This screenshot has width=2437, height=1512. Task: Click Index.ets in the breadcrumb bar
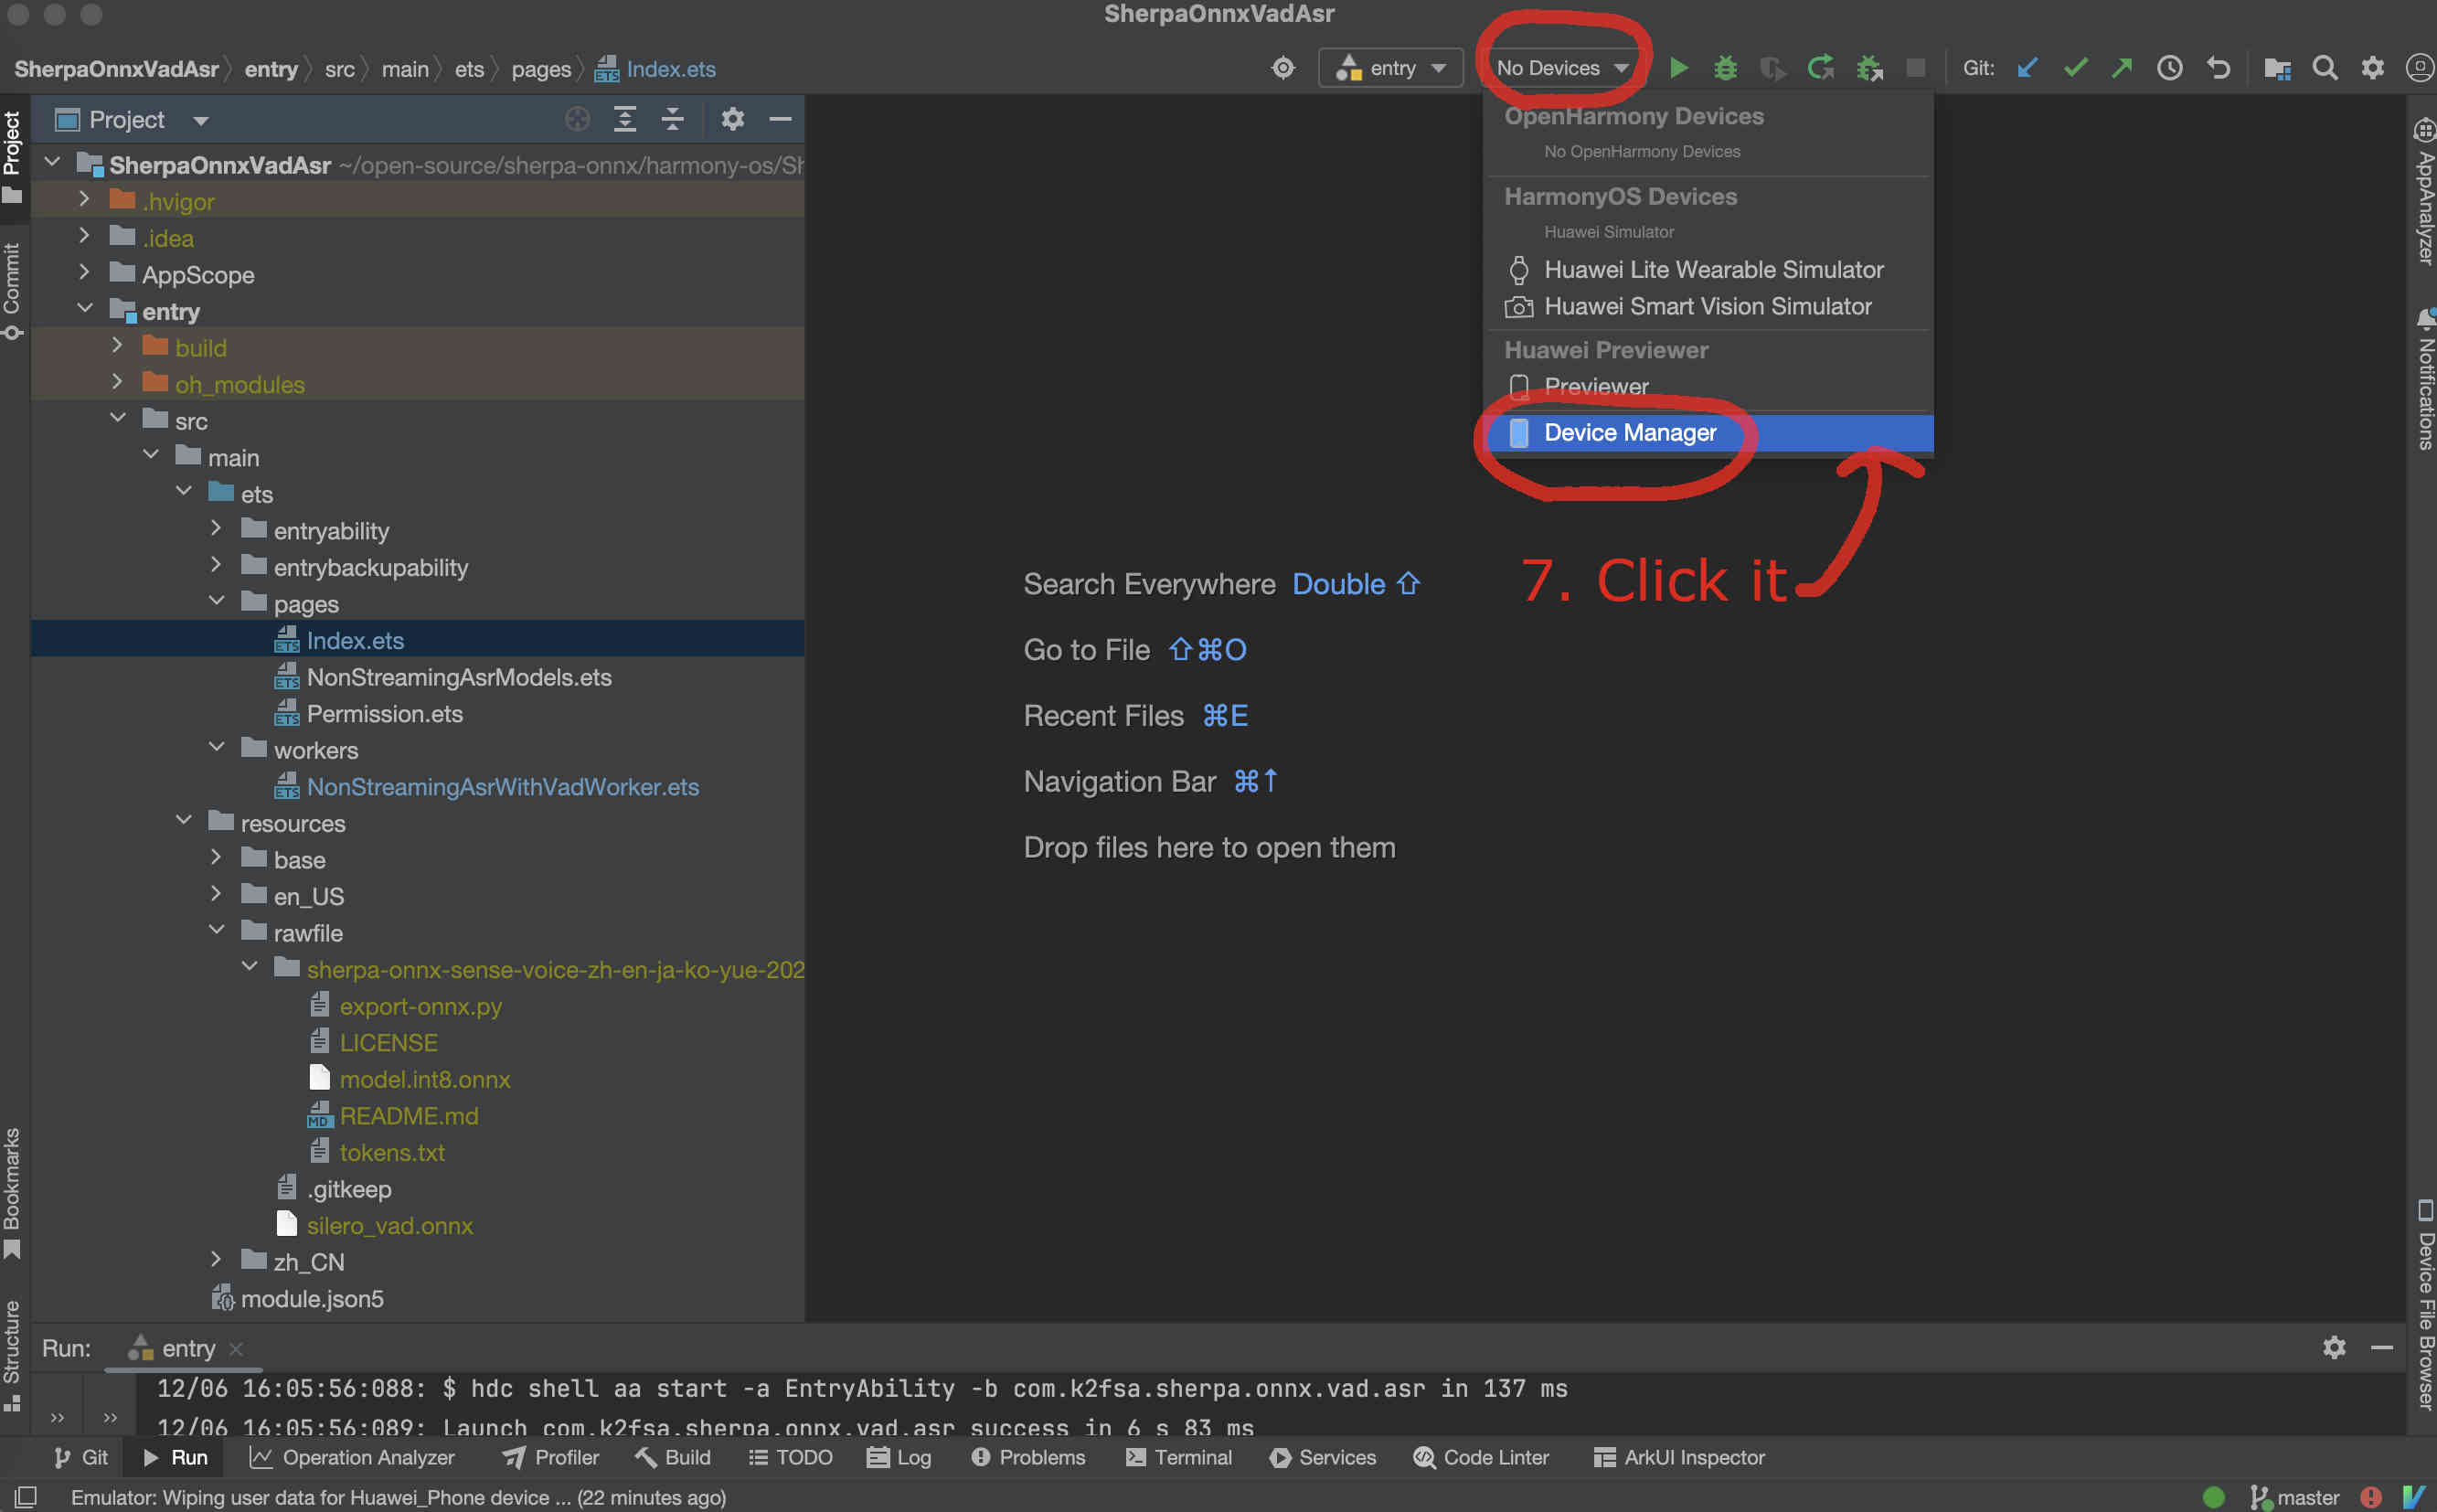click(656, 69)
